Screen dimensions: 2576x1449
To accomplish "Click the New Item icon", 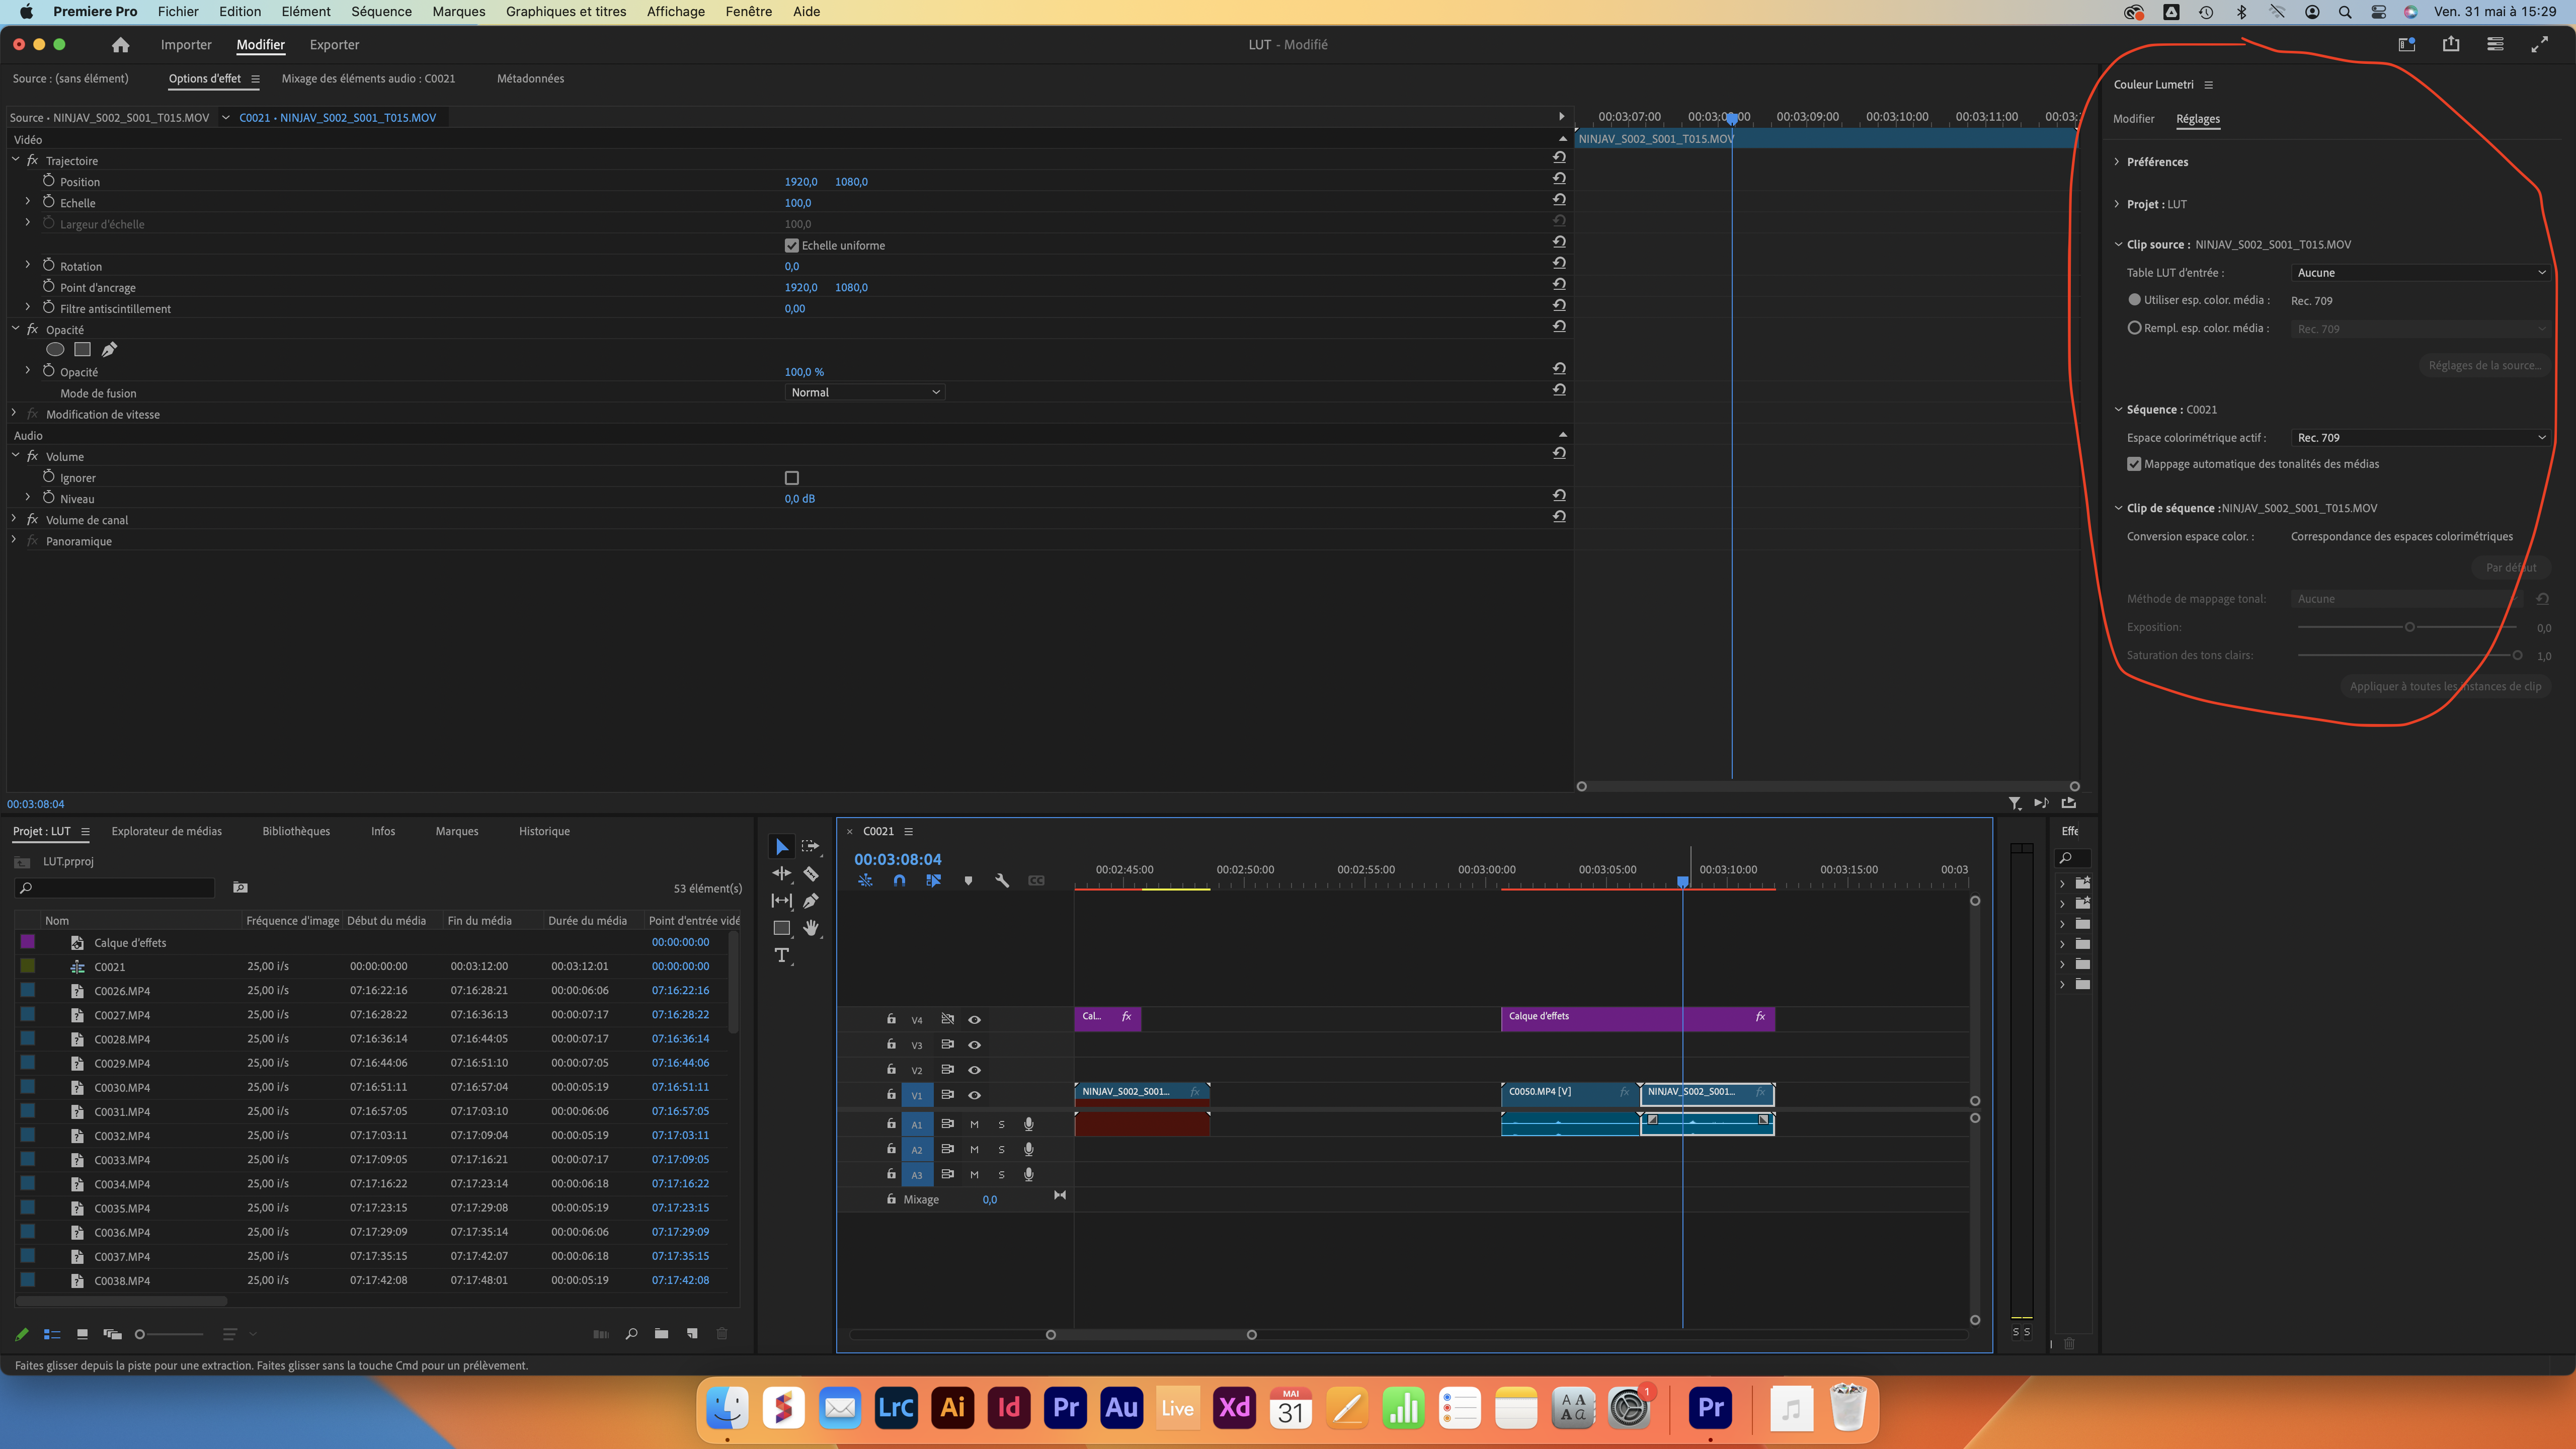I will point(692,1334).
